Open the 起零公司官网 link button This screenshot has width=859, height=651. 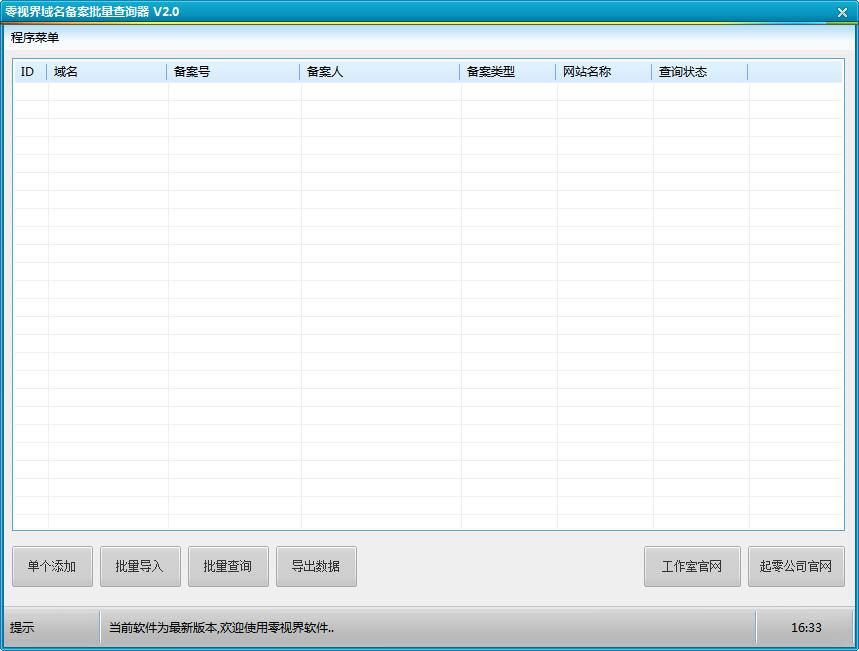point(796,566)
